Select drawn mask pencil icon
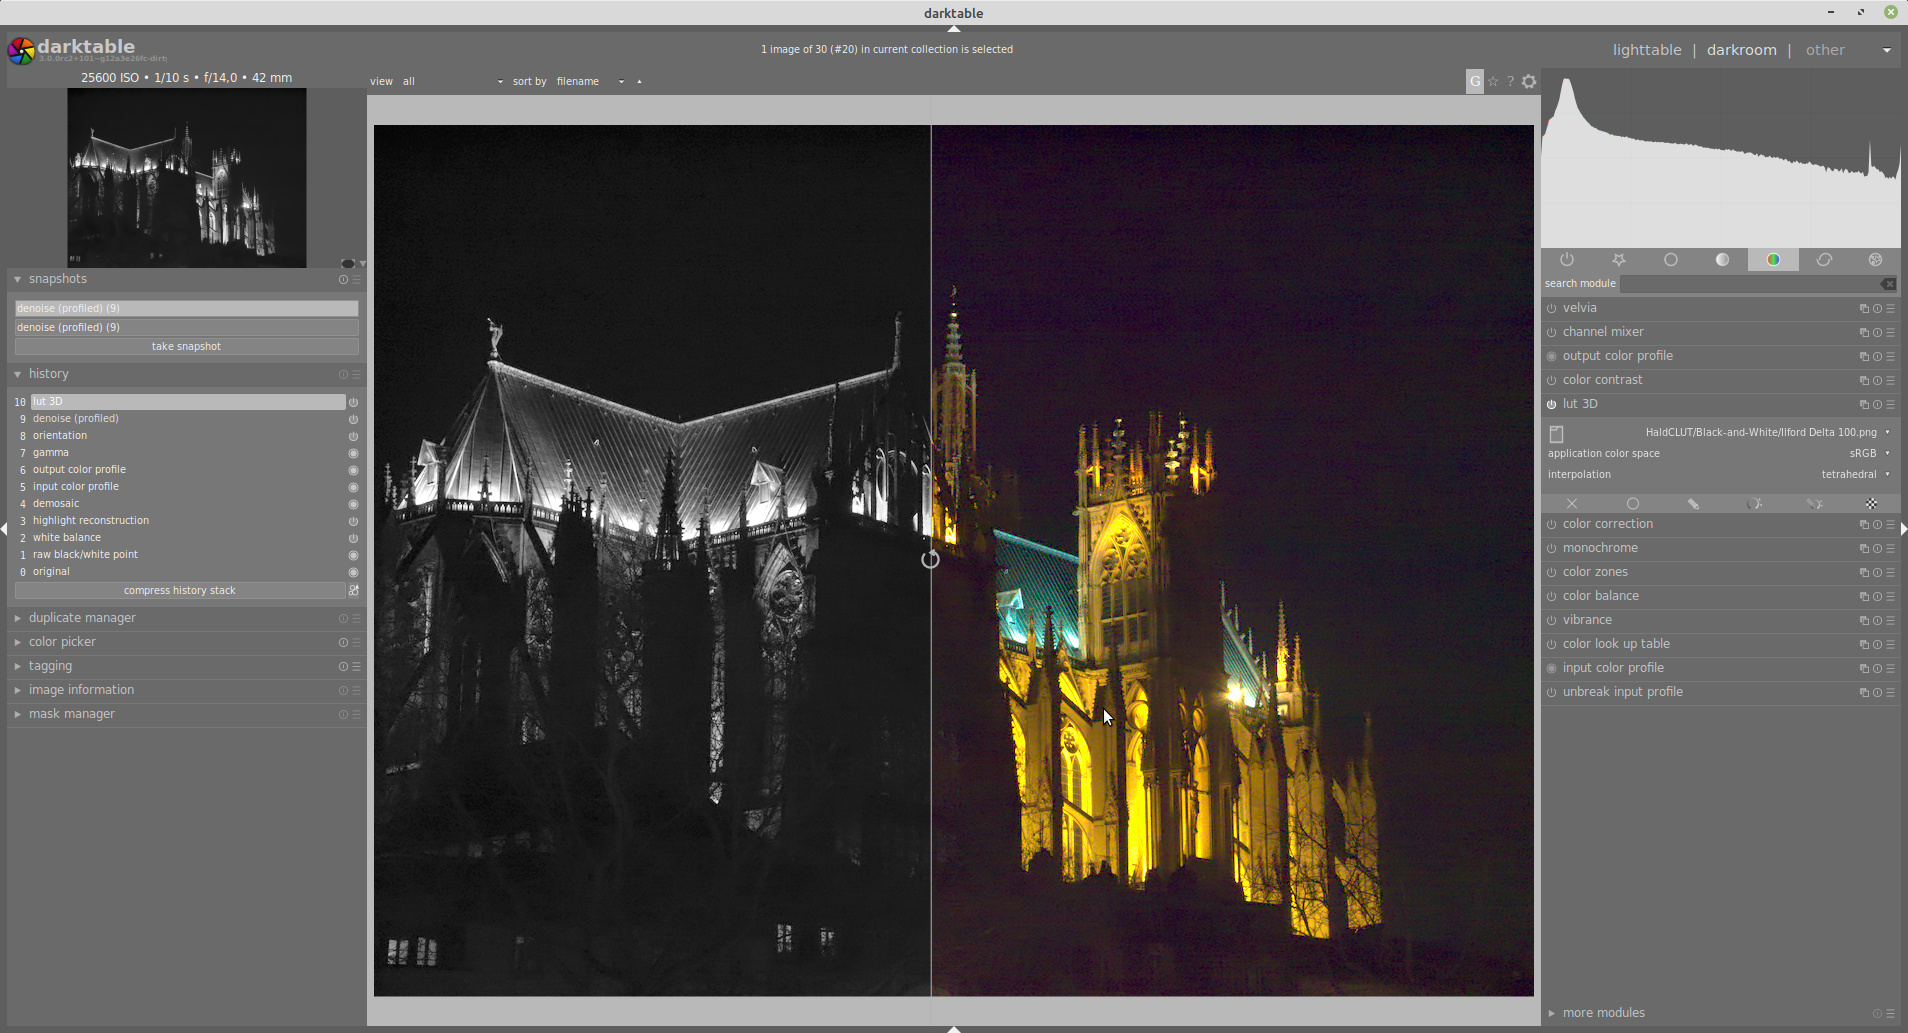Screen dimensions: 1908x1033 pos(1693,504)
